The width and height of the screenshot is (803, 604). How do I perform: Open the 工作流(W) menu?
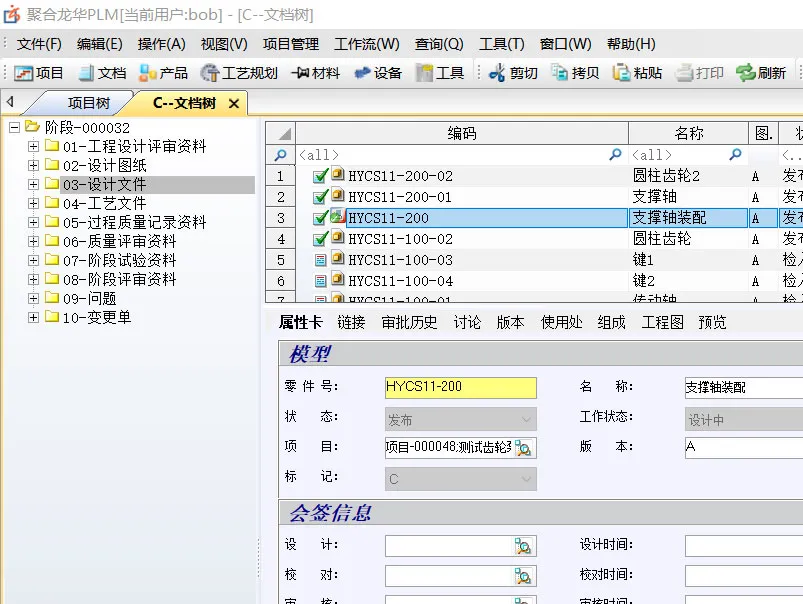pyautogui.click(x=366, y=44)
